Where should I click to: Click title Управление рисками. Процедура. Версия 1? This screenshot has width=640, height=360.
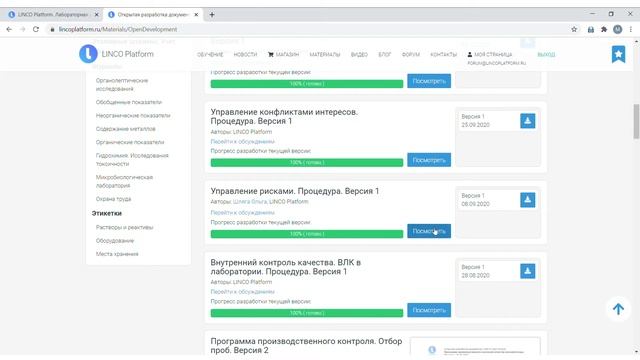[295, 191]
